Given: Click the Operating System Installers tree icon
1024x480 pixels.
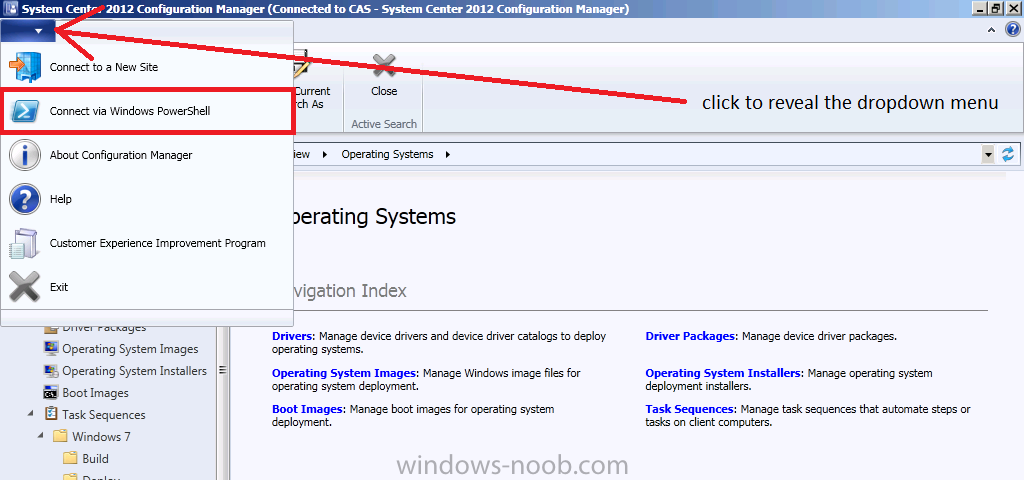Looking at the screenshot, I should [x=51, y=371].
